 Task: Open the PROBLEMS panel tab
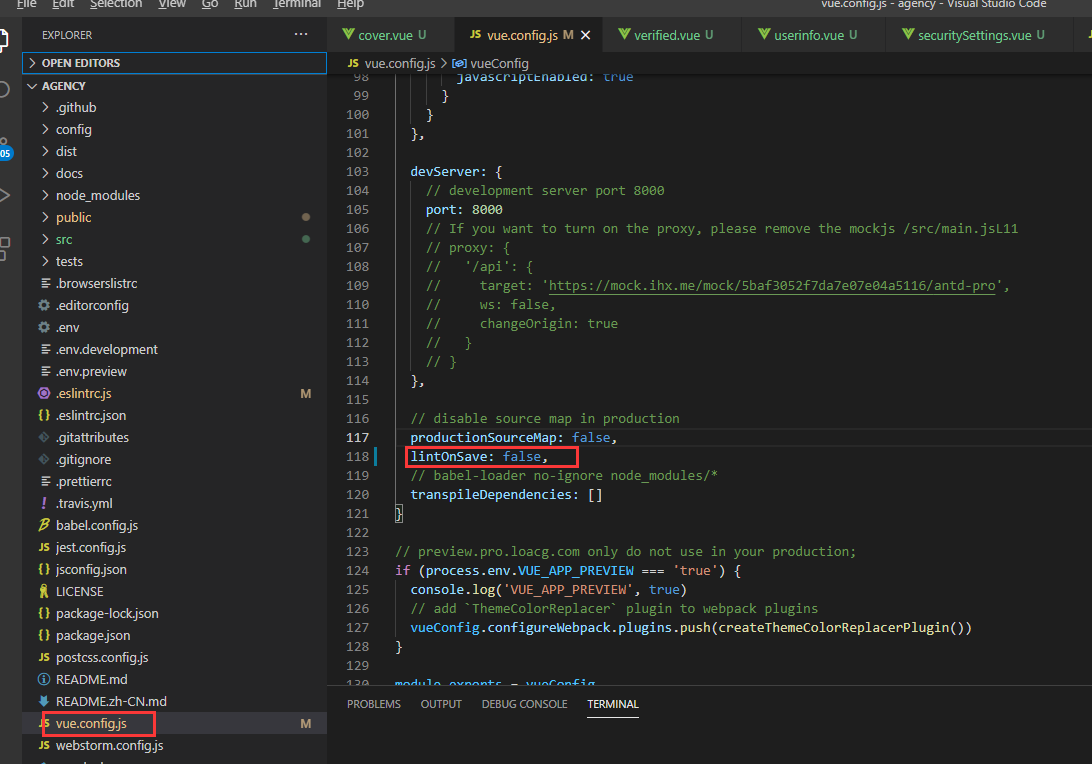coord(374,704)
